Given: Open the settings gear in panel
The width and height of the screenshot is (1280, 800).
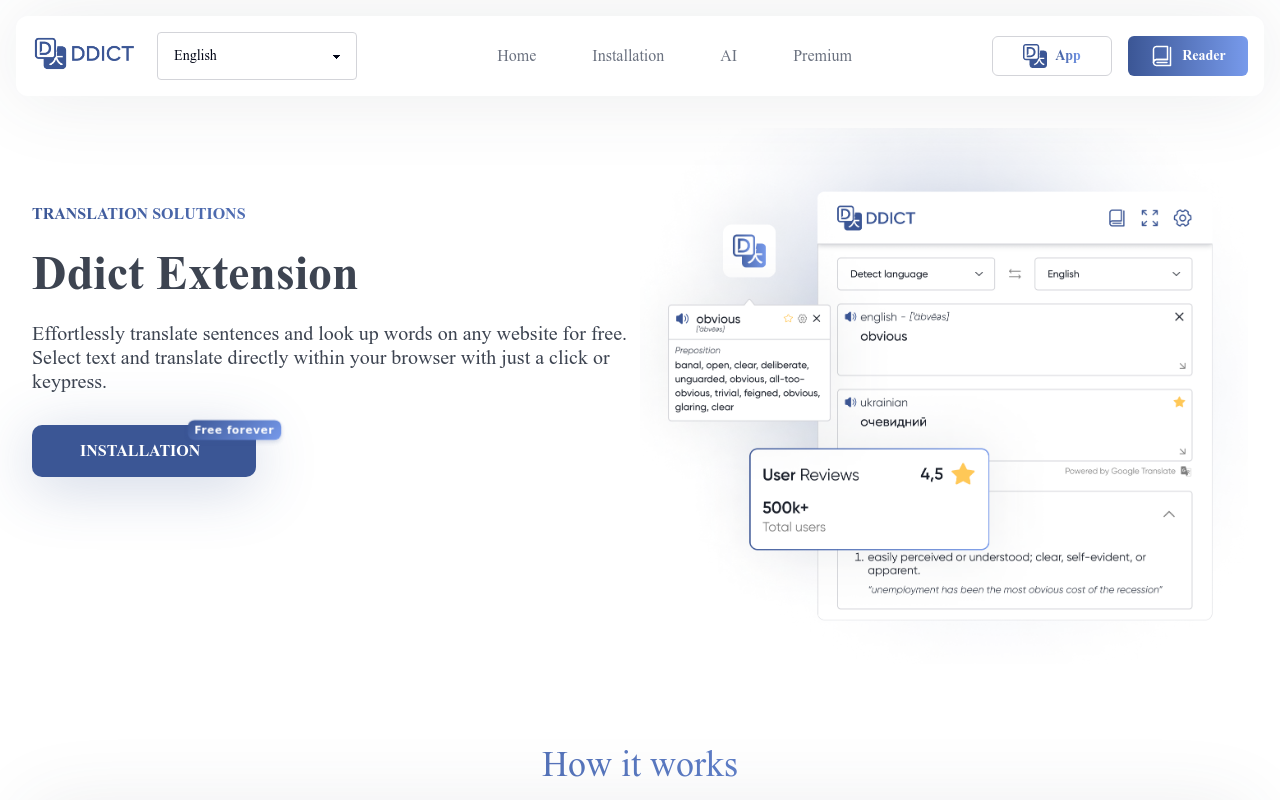Looking at the screenshot, I should [x=1183, y=218].
